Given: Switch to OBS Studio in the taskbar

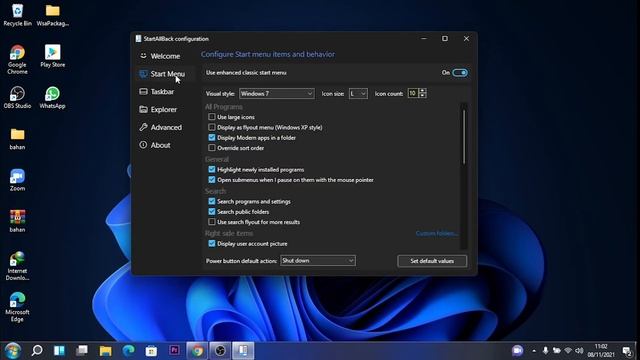Looking at the screenshot, I should pyautogui.click(x=220, y=351).
